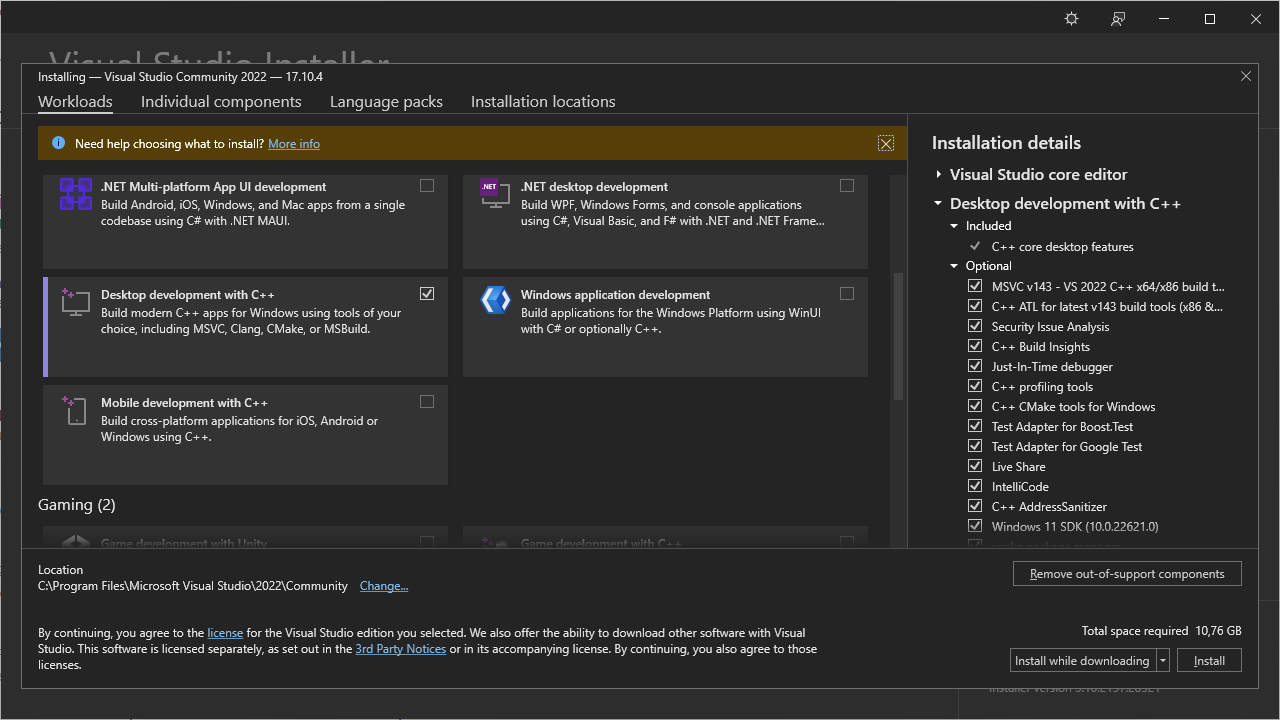Enable .NET Multi-platform App UI development workload
The height and width of the screenshot is (720, 1280).
coord(427,186)
